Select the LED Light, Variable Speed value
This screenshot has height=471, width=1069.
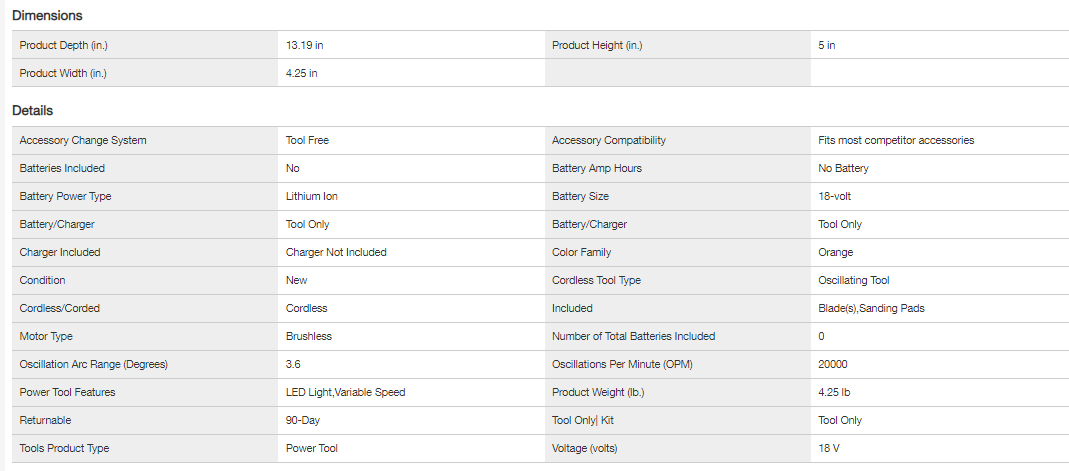345,392
